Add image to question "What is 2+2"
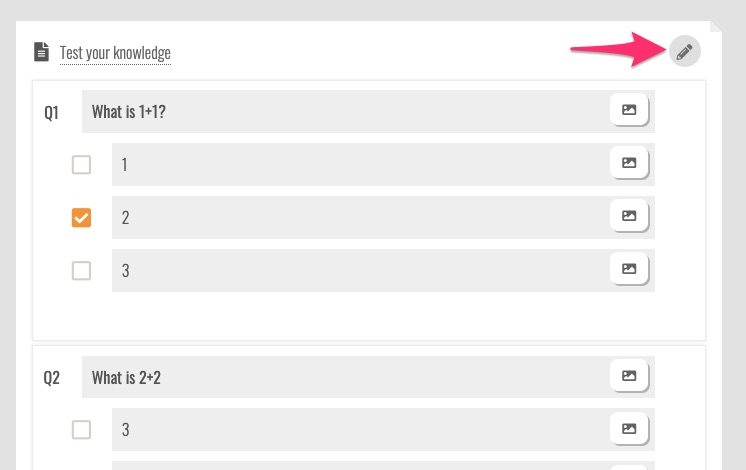The width and height of the screenshot is (746, 470). 629,377
